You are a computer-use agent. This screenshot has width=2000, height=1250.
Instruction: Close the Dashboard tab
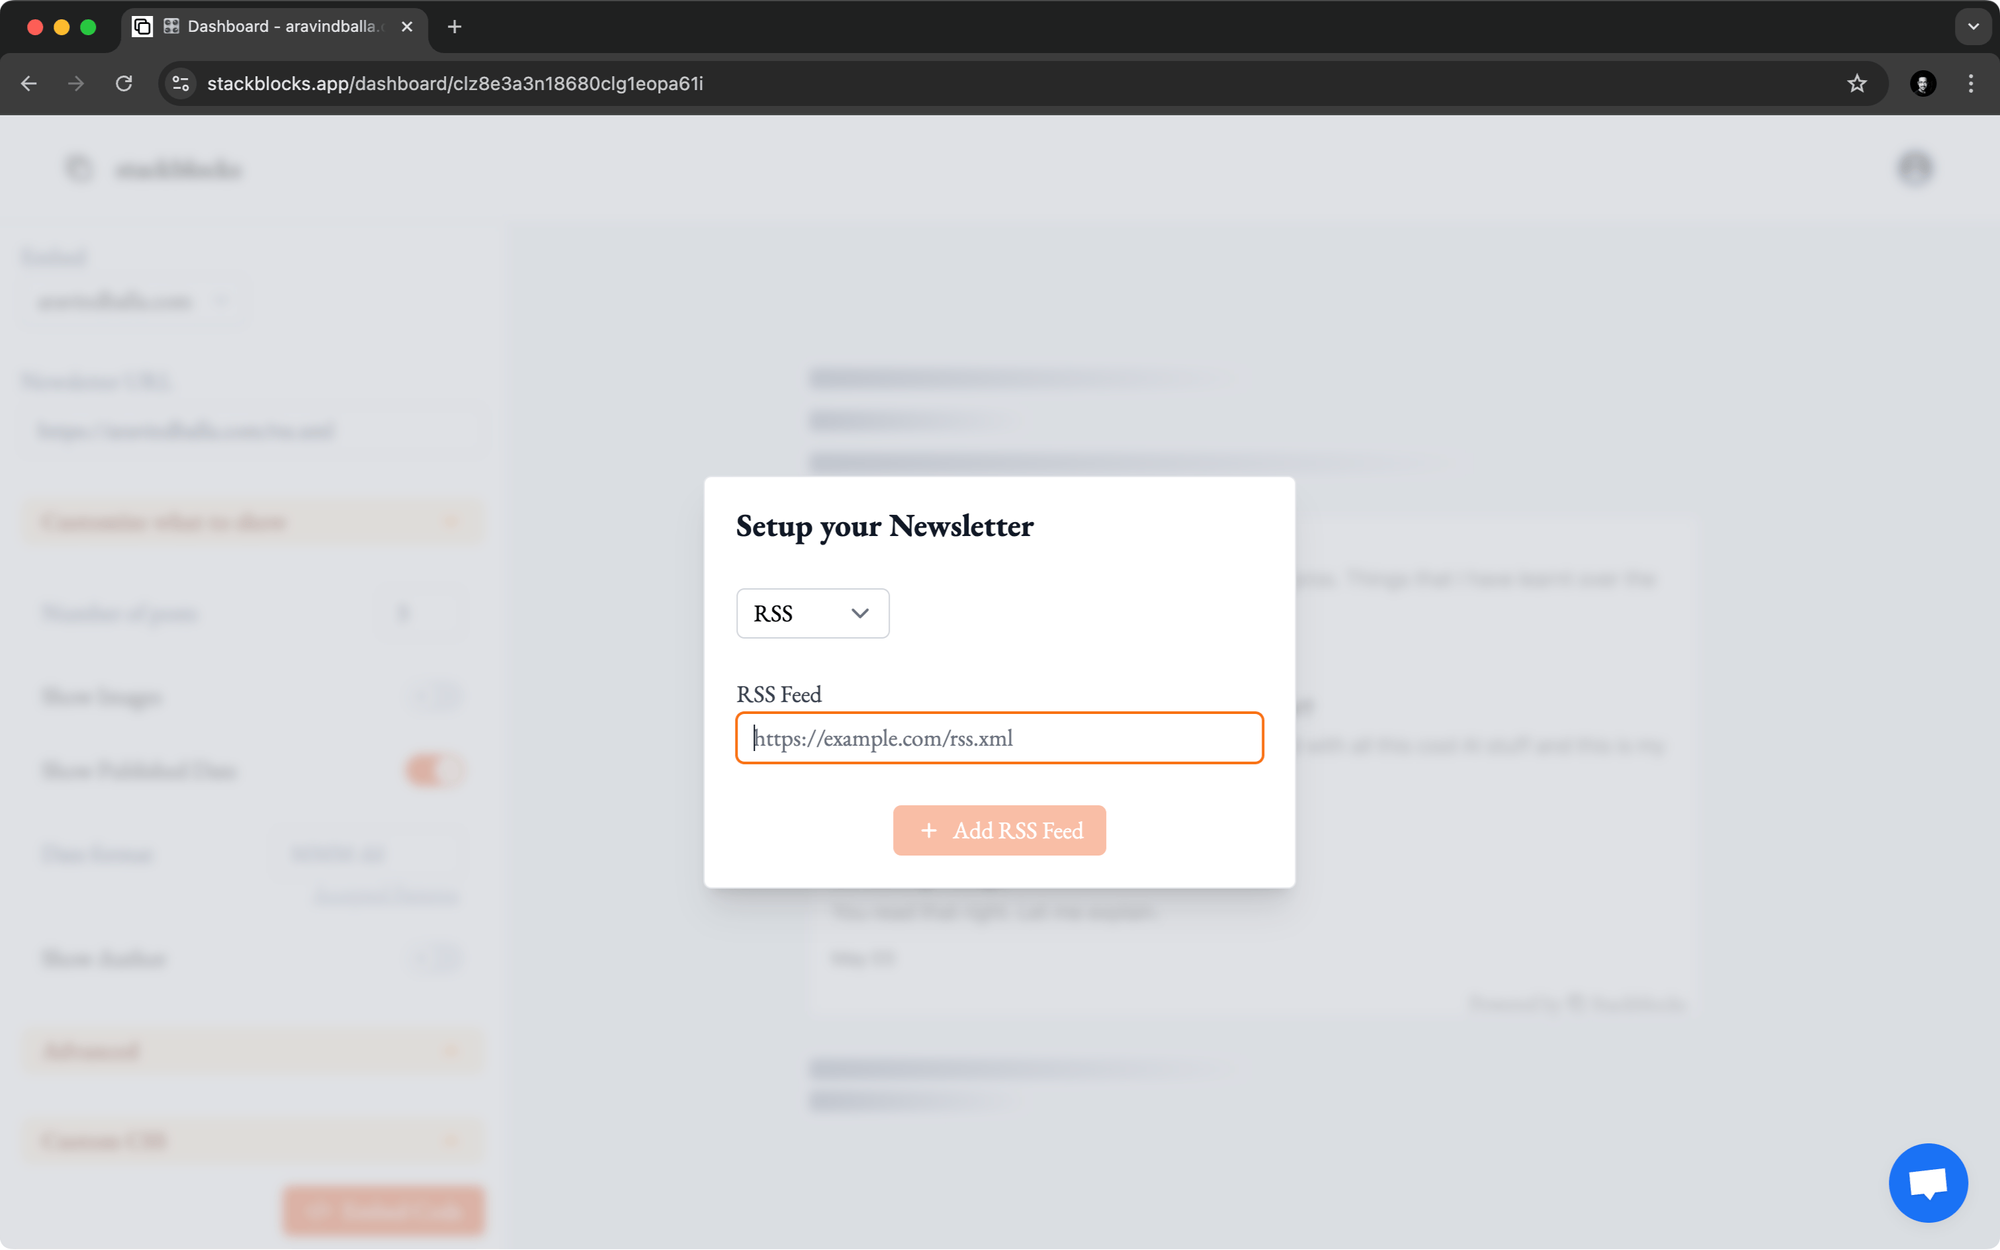click(x=407, y=27)
